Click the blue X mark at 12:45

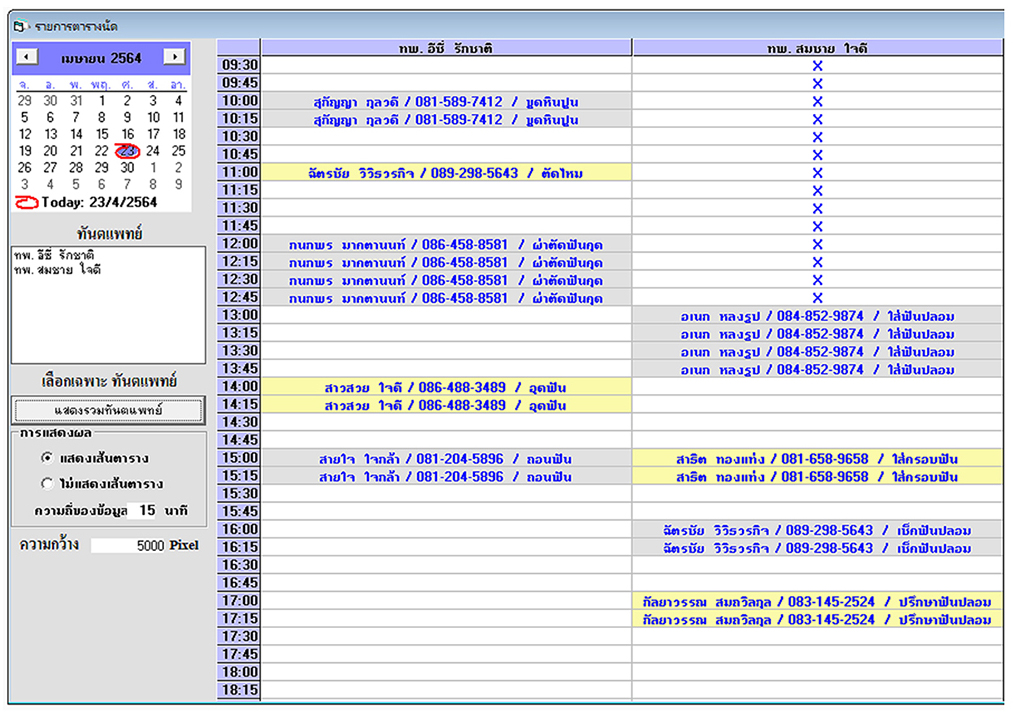817,298
